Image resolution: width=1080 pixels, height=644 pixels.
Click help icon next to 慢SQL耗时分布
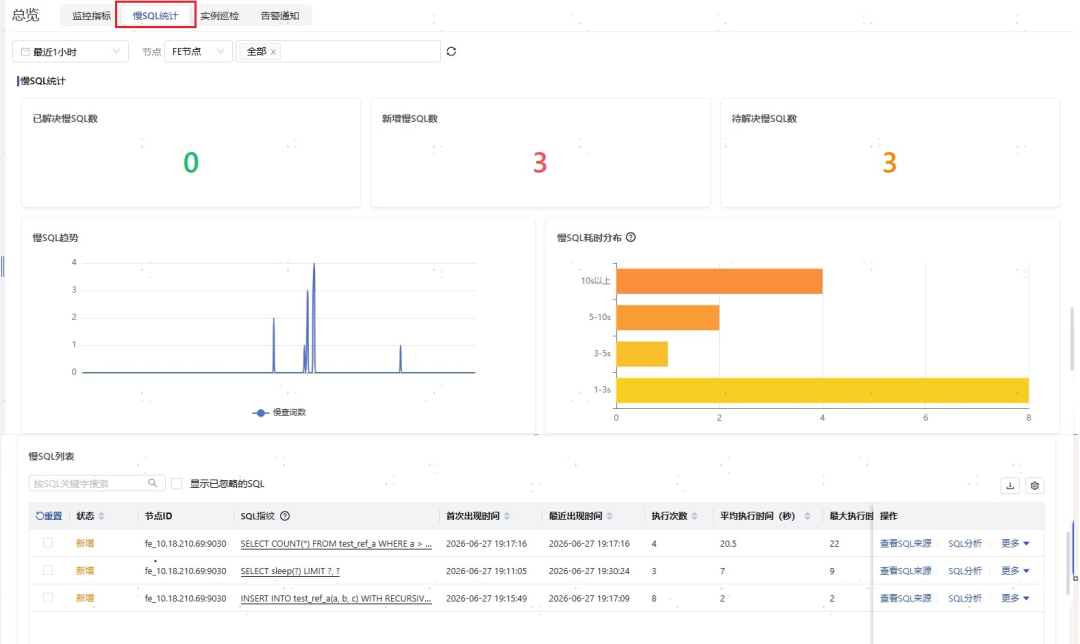coord(631,237)
